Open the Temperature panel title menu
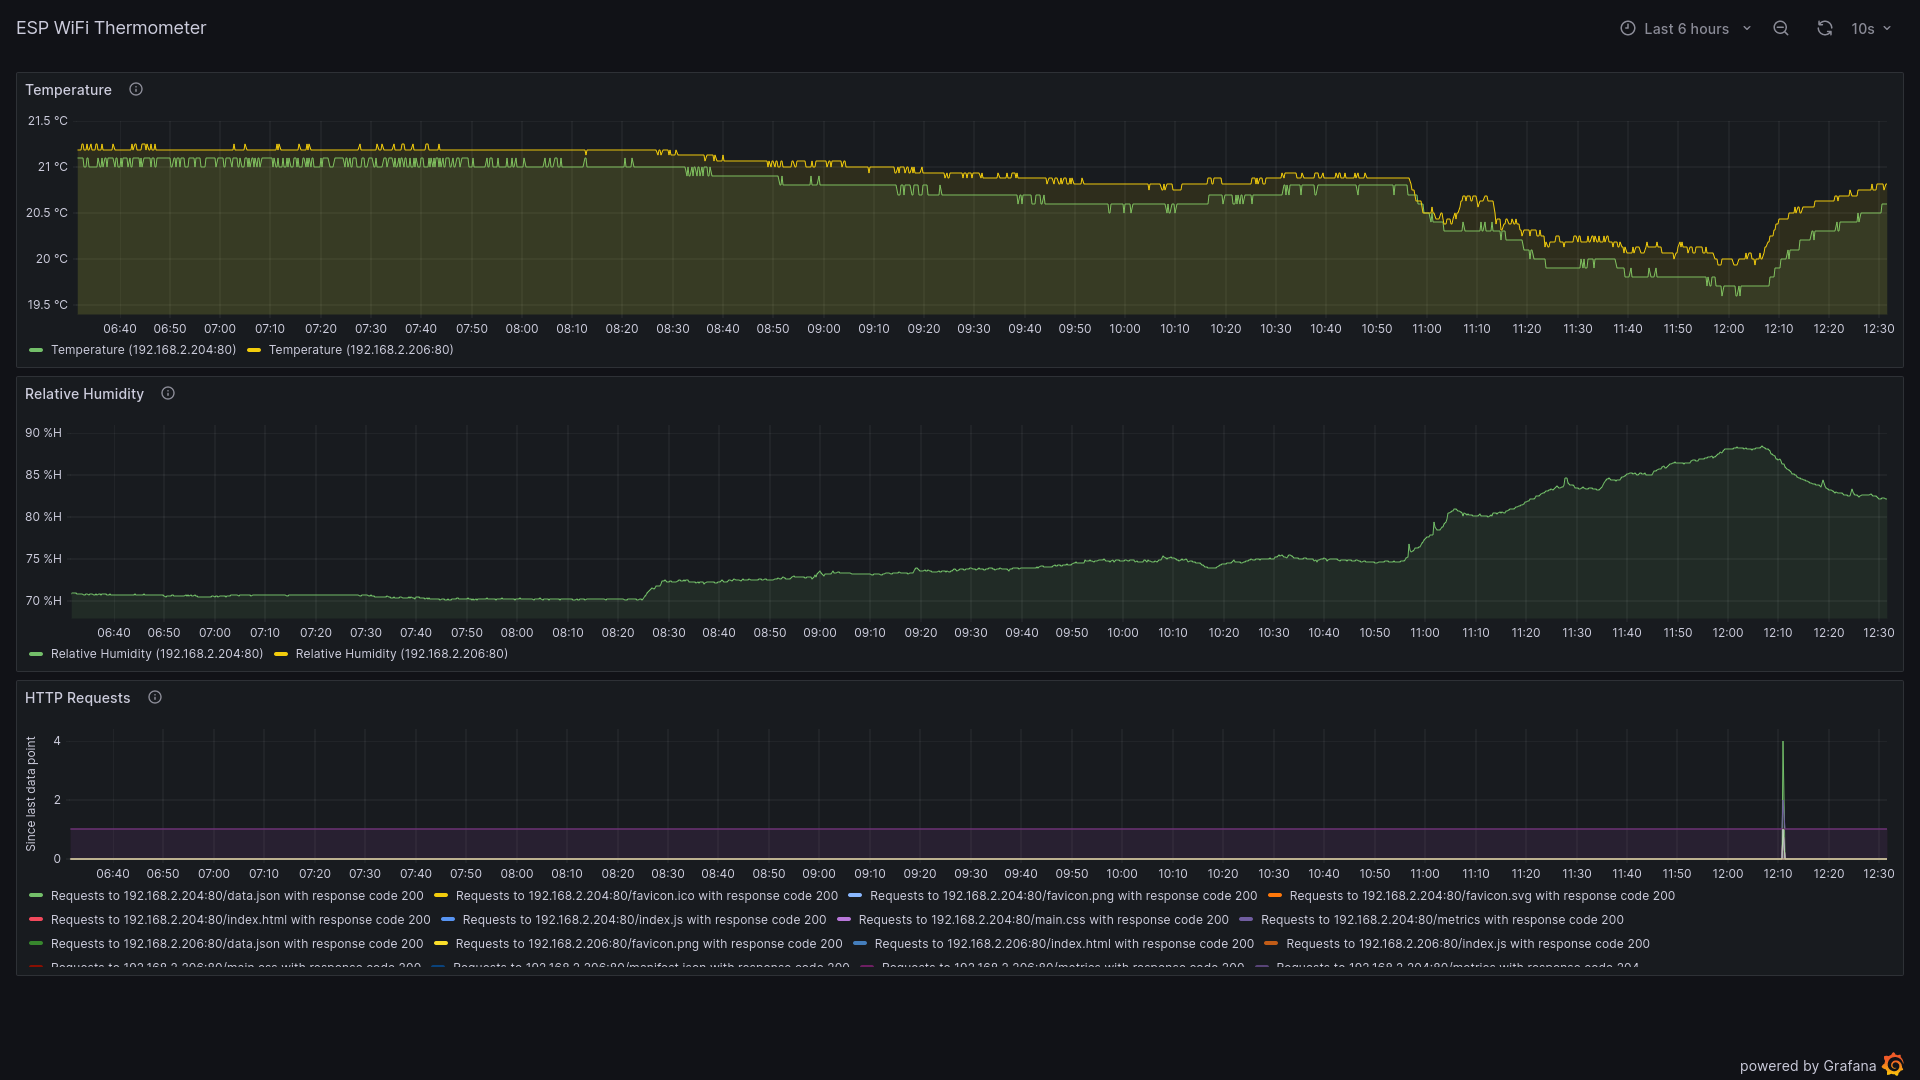This screenshot has height=1080, width=1920. 68,90
